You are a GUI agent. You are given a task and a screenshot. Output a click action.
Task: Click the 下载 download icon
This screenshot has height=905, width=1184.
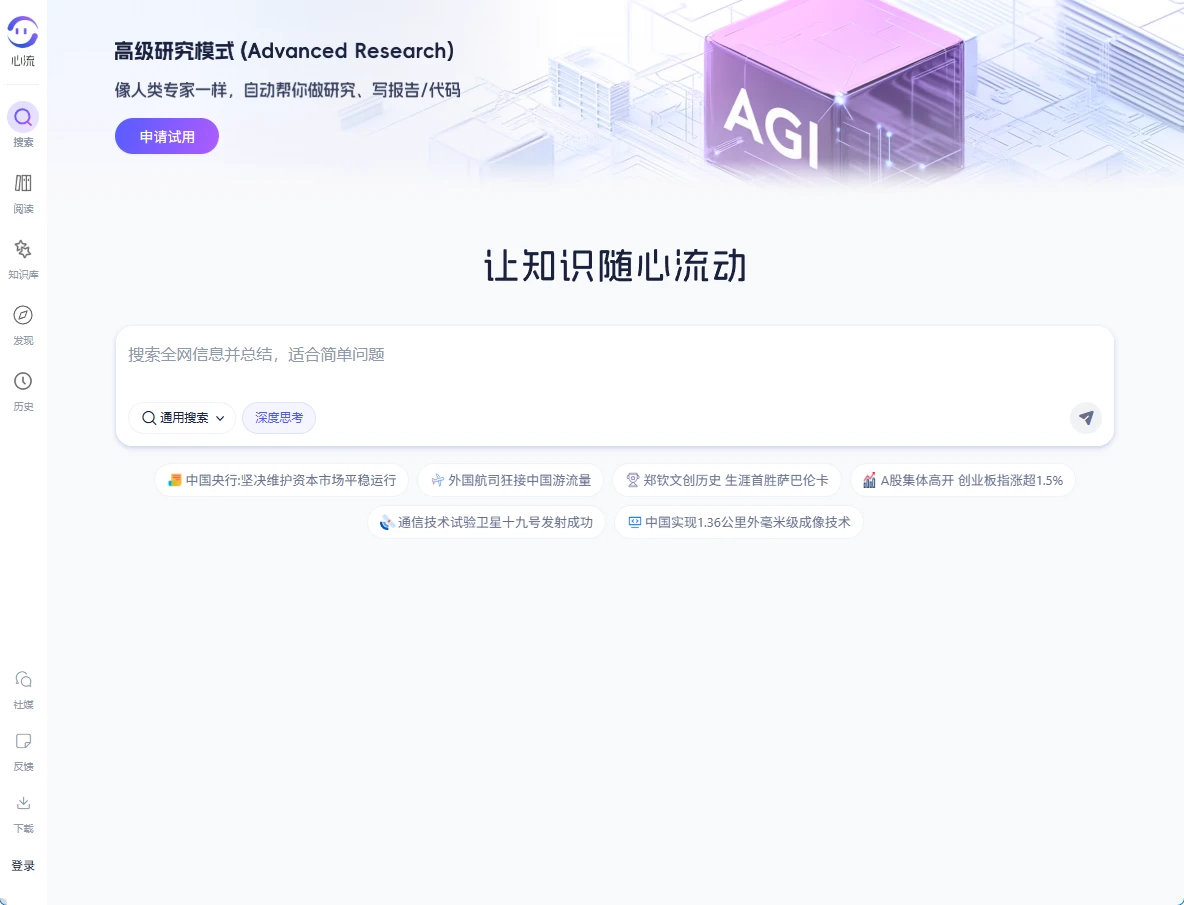(x=23, y=804)
